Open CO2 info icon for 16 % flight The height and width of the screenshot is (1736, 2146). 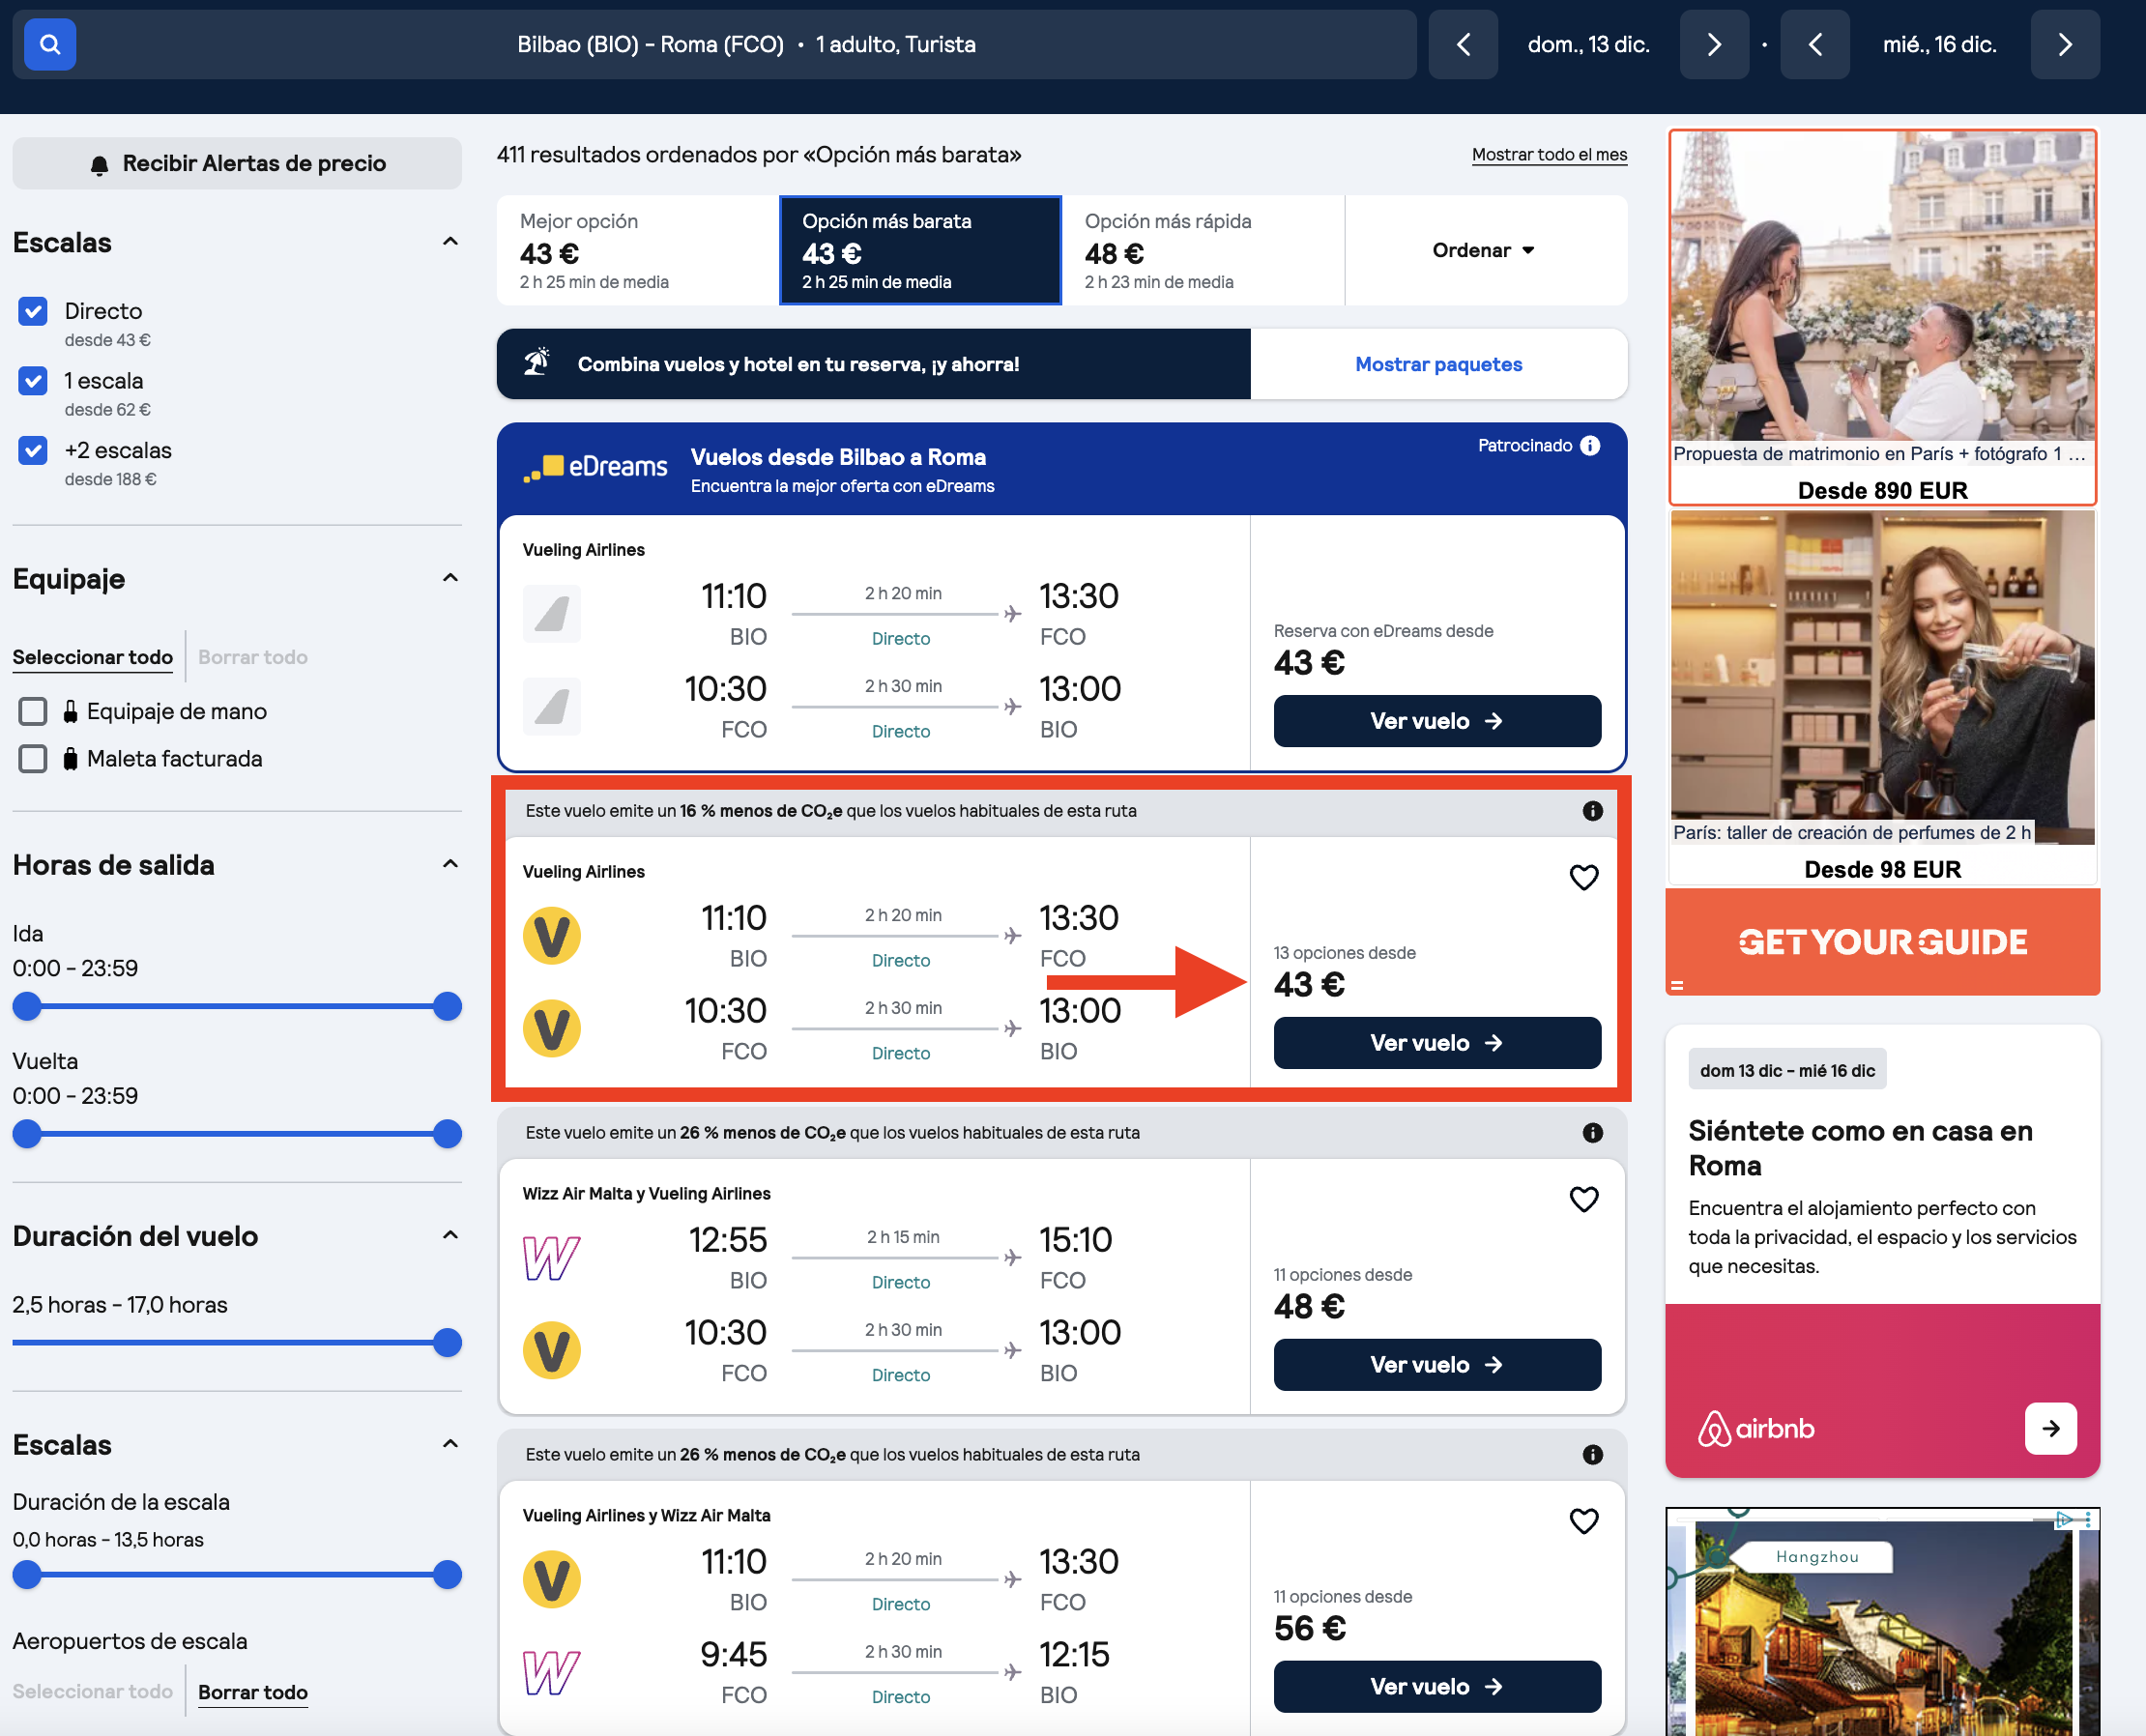pos(1593,811)
